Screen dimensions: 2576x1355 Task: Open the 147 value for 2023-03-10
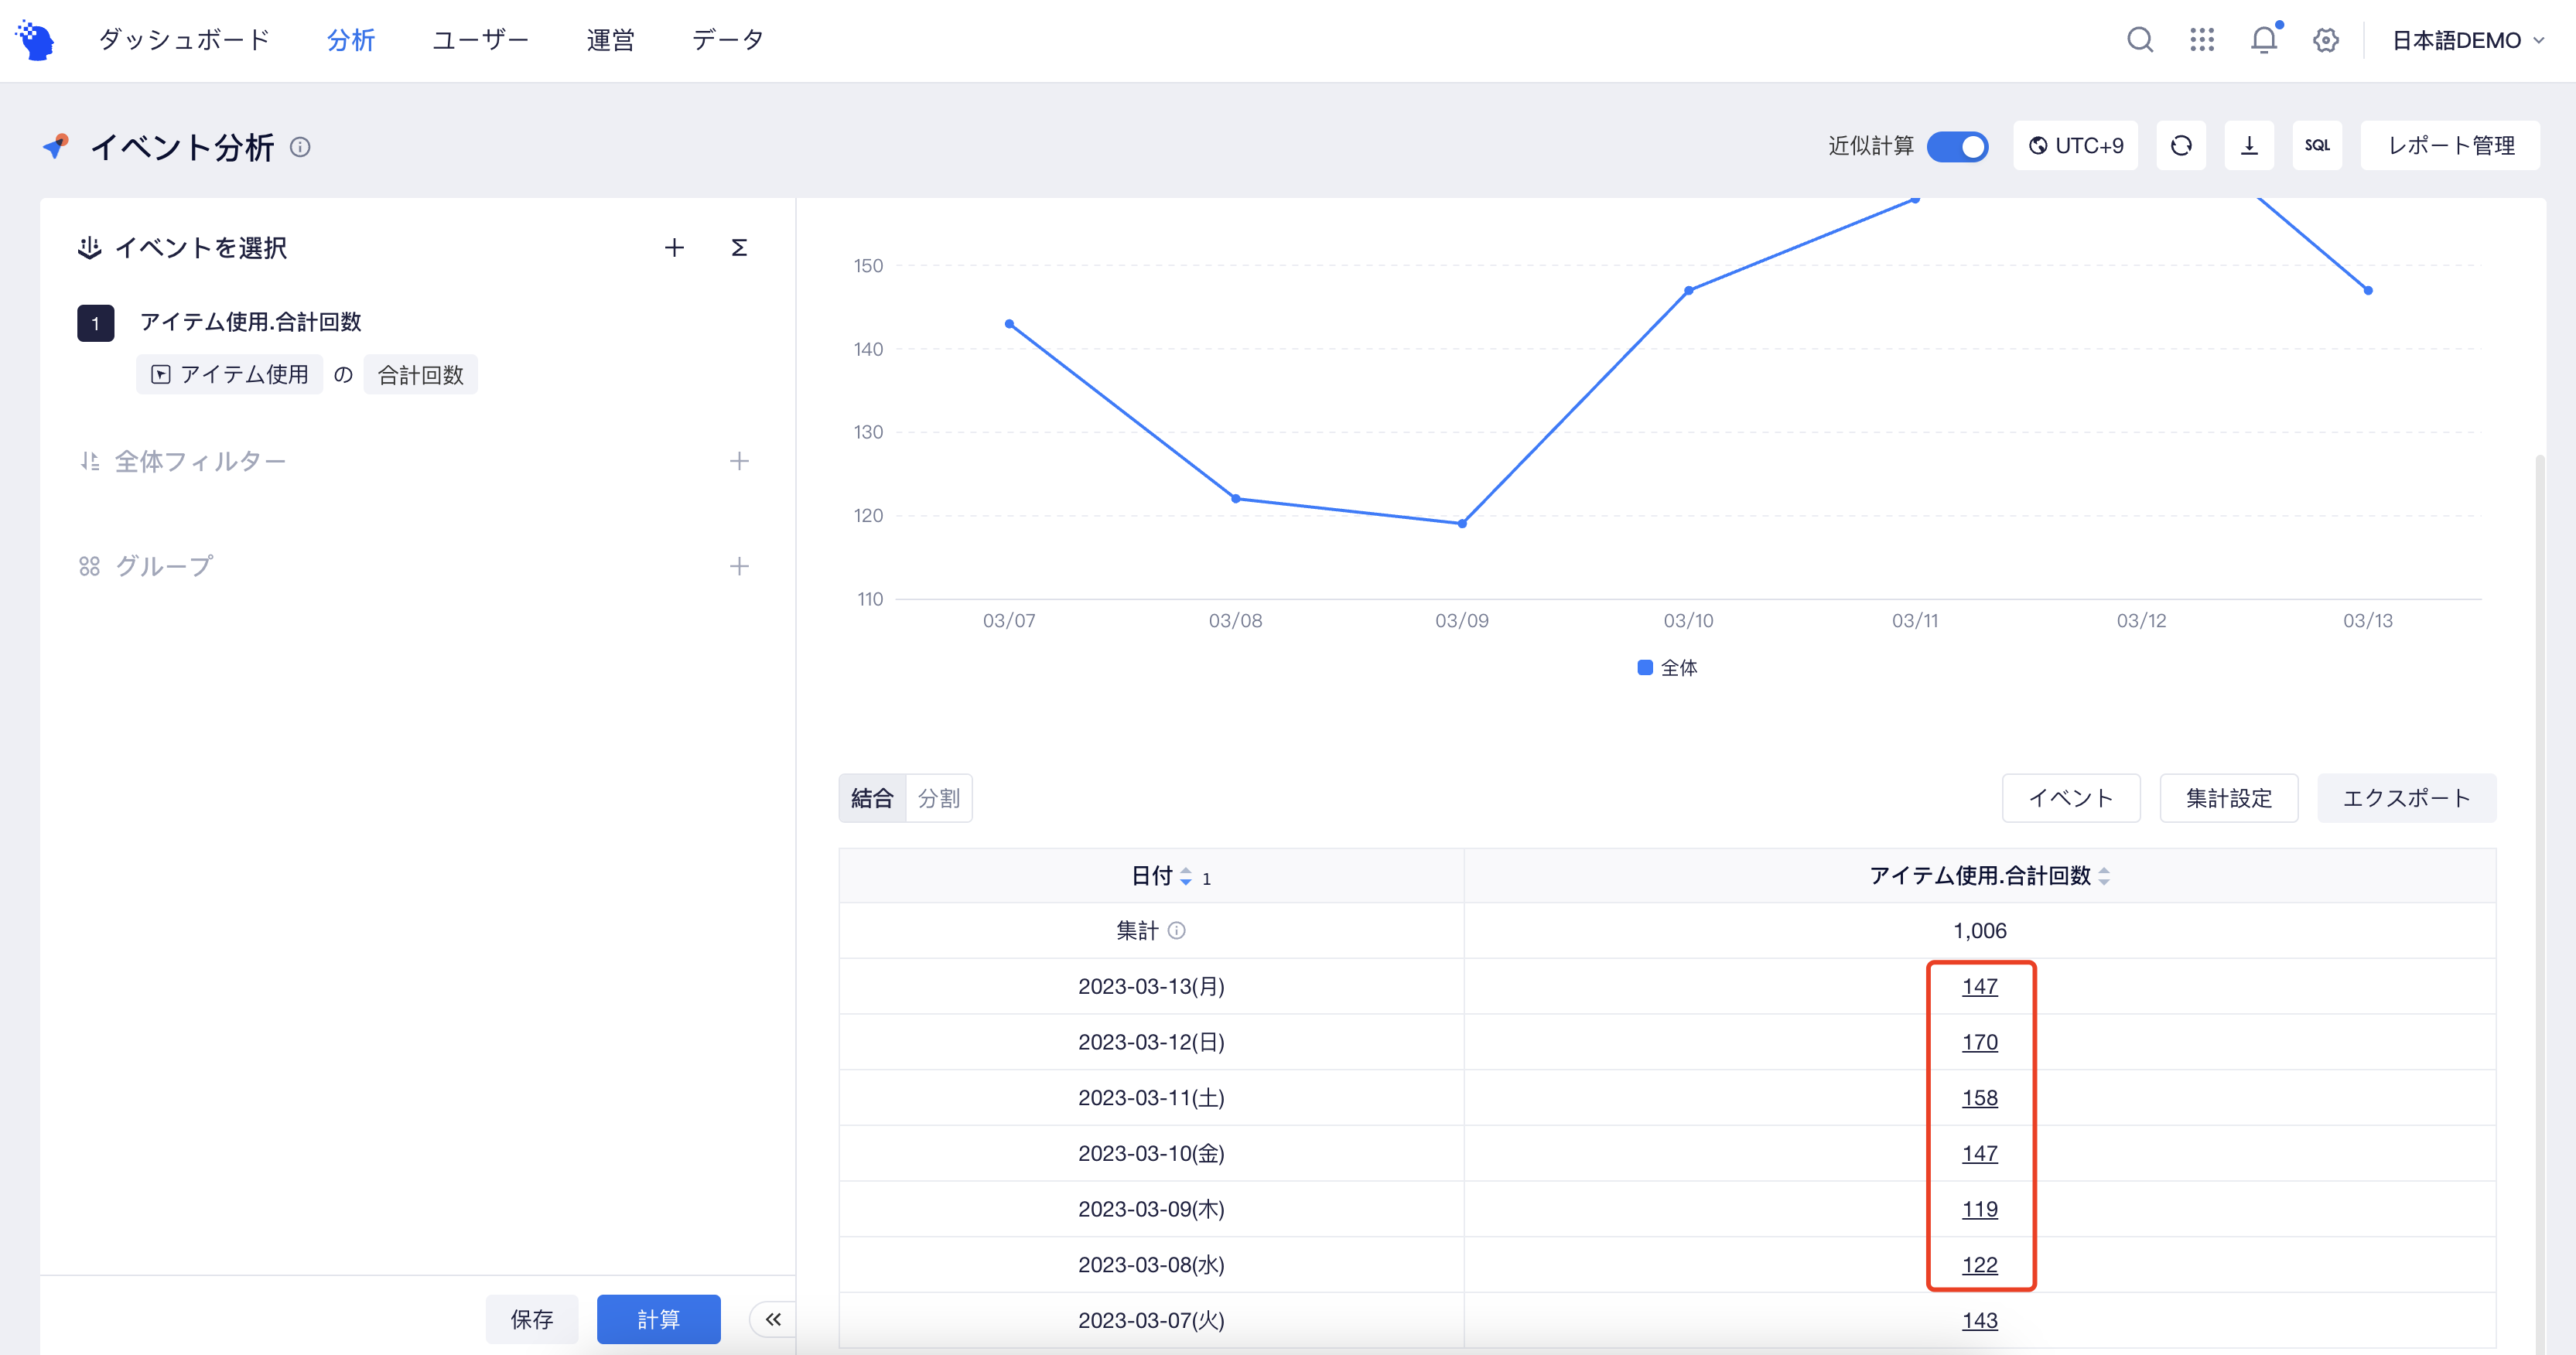click(1980, 1154)
